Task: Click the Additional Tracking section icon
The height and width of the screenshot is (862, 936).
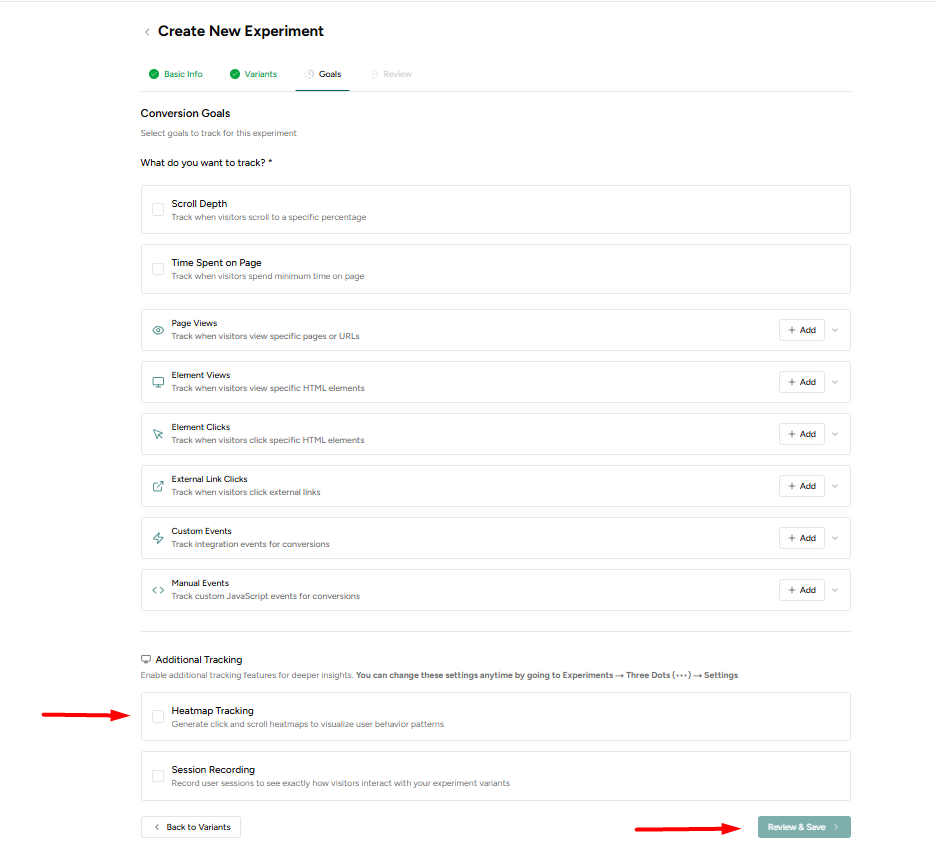Action: [146, 659]
